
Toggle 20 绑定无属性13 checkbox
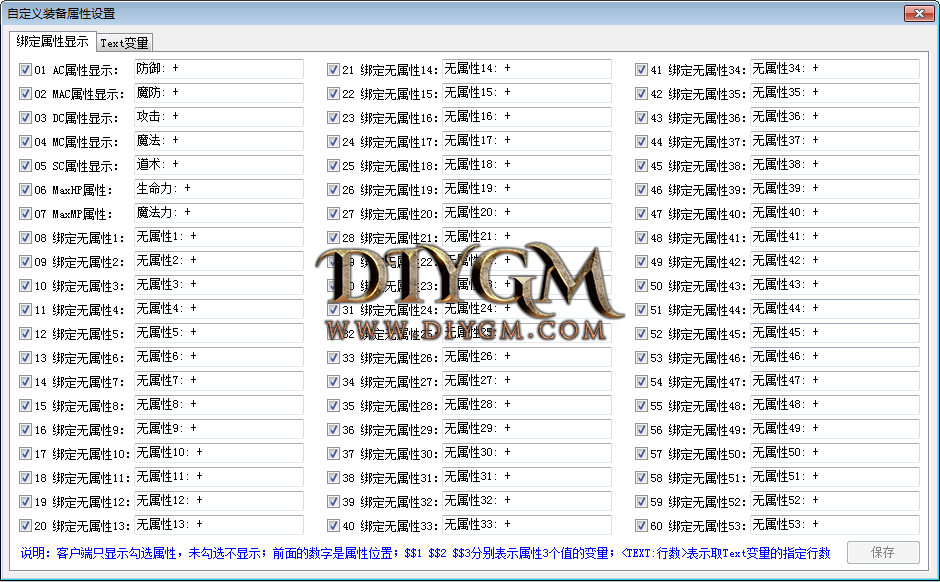25,526
